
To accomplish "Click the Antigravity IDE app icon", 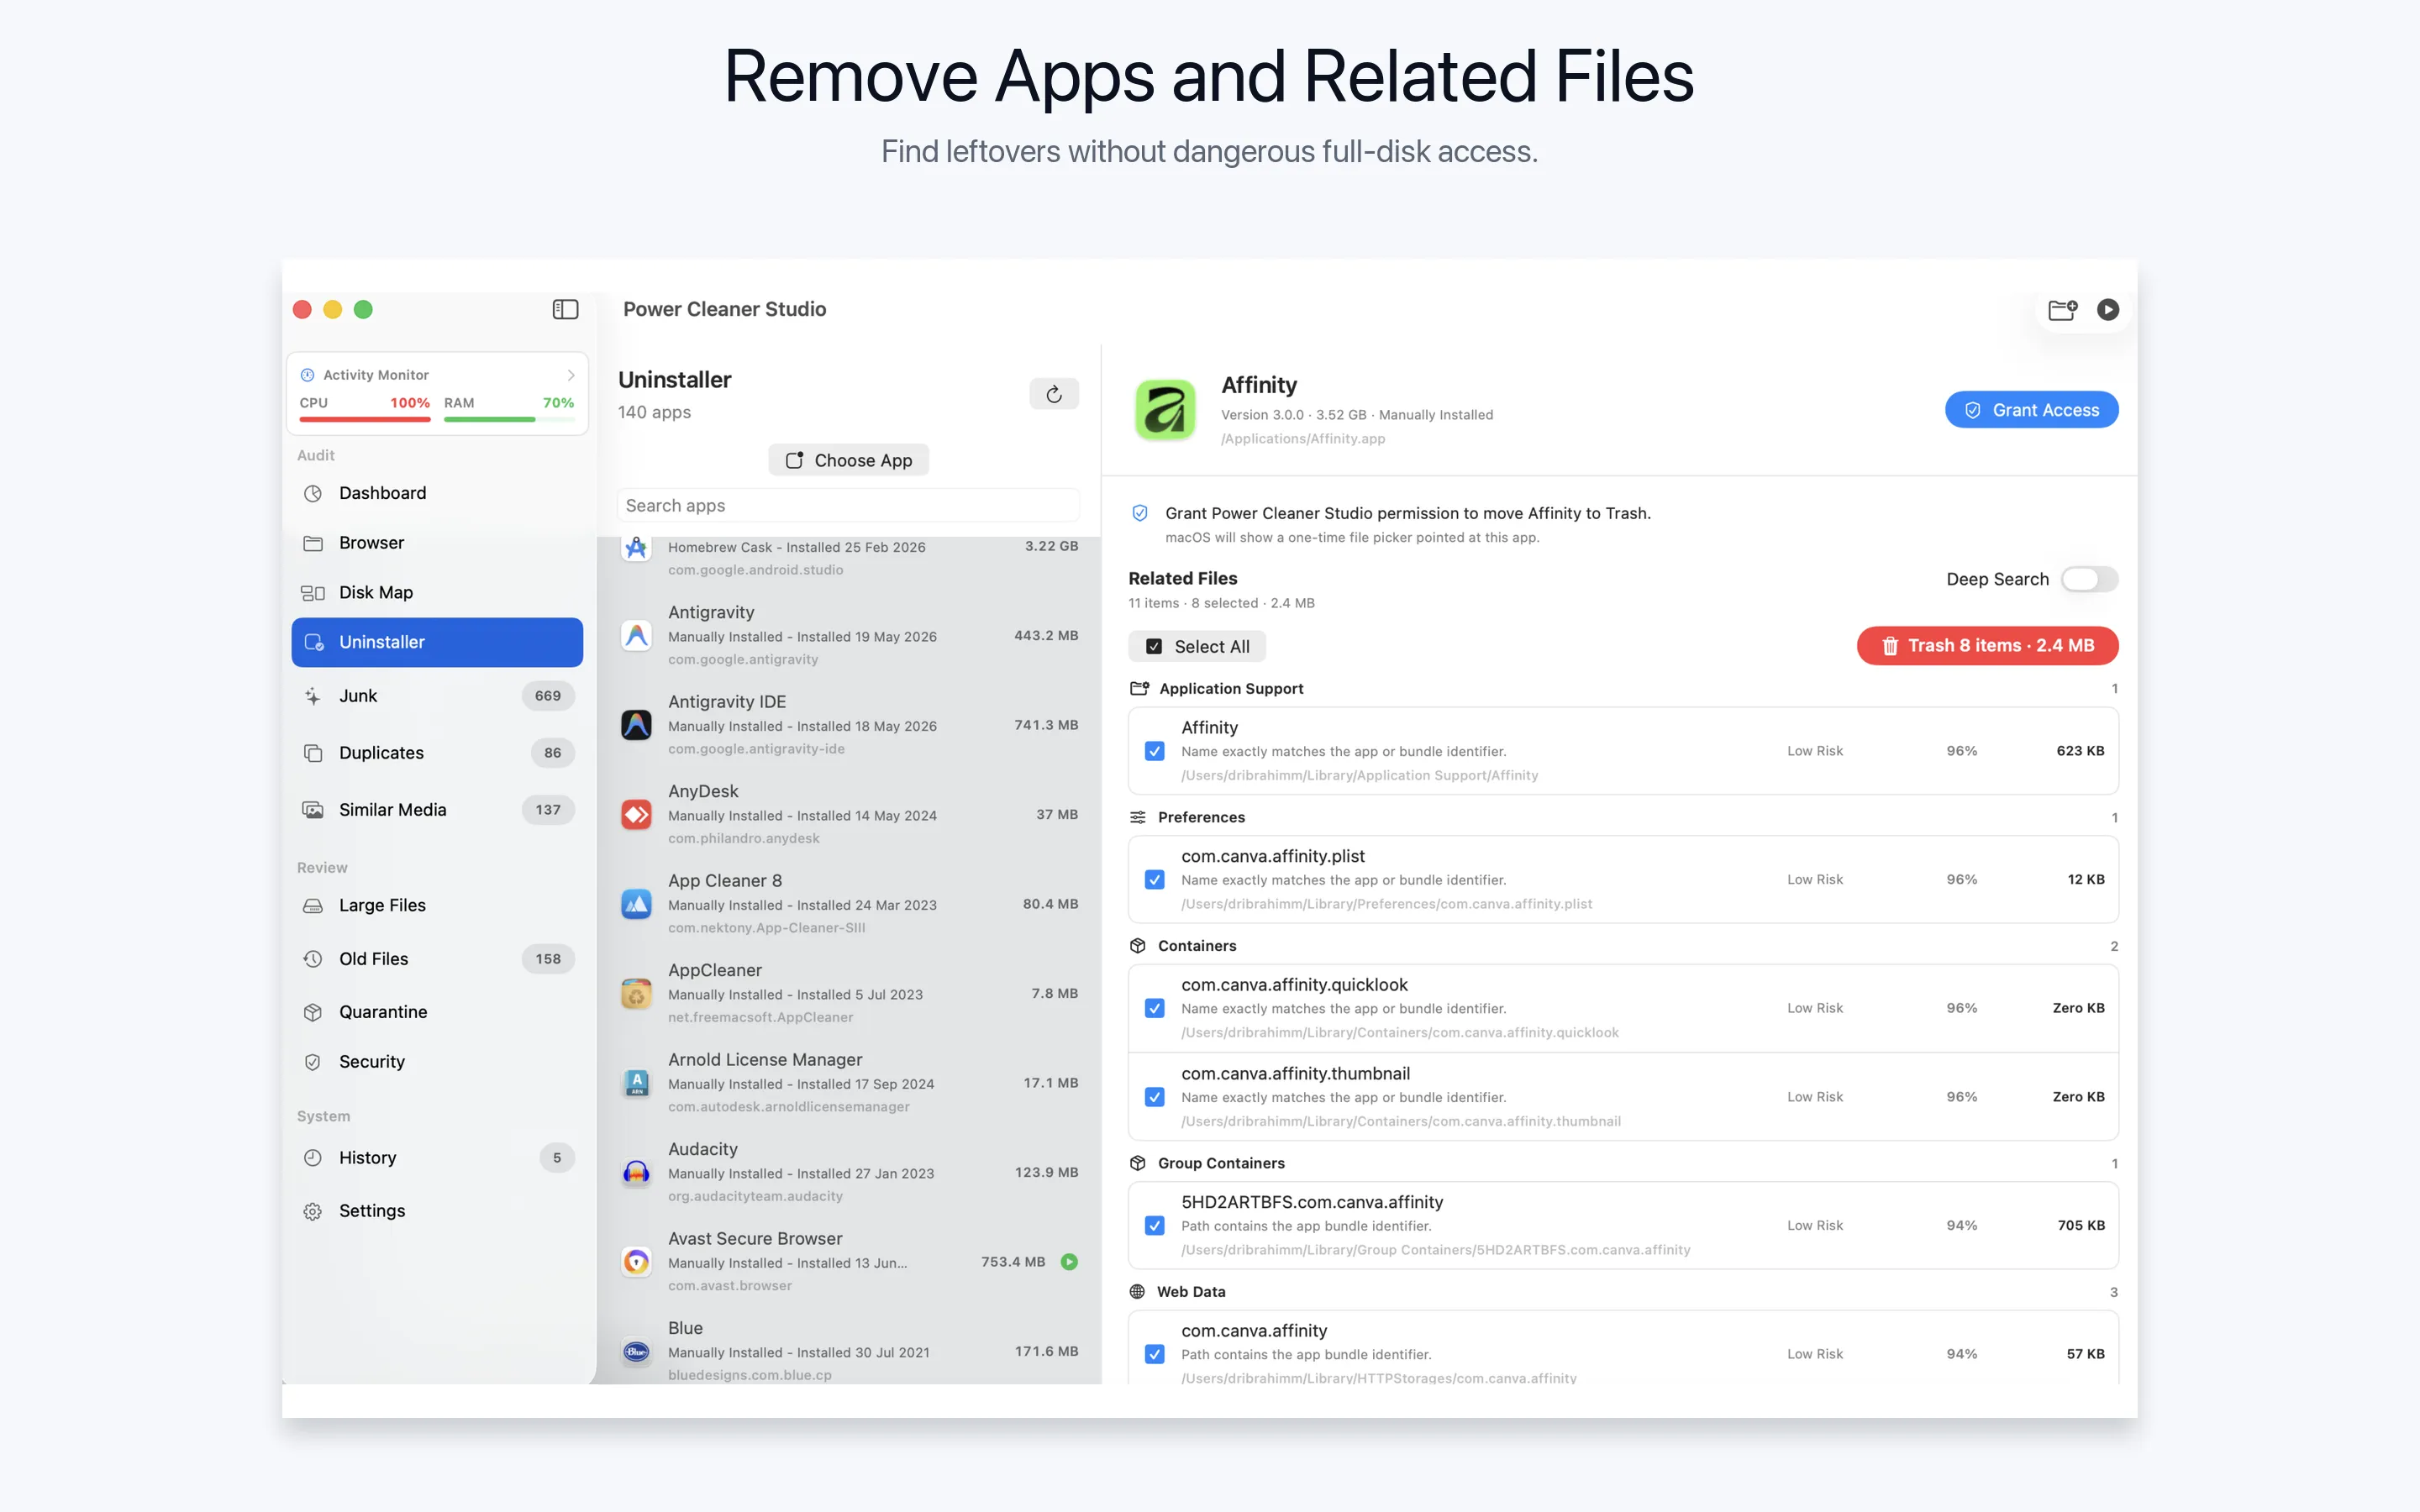I will (636, 725).
